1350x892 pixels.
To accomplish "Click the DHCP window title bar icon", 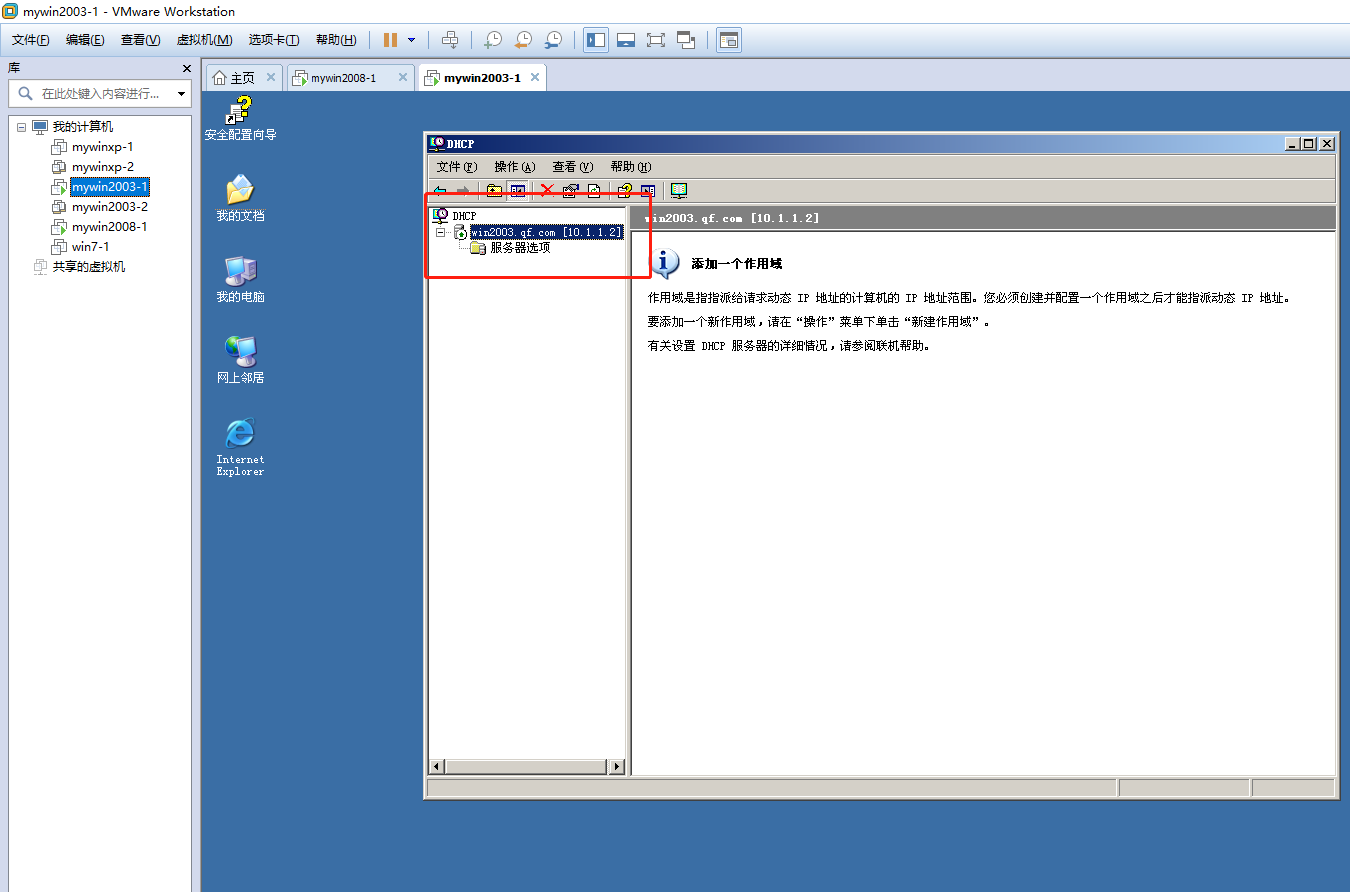I will click(437, 144).
